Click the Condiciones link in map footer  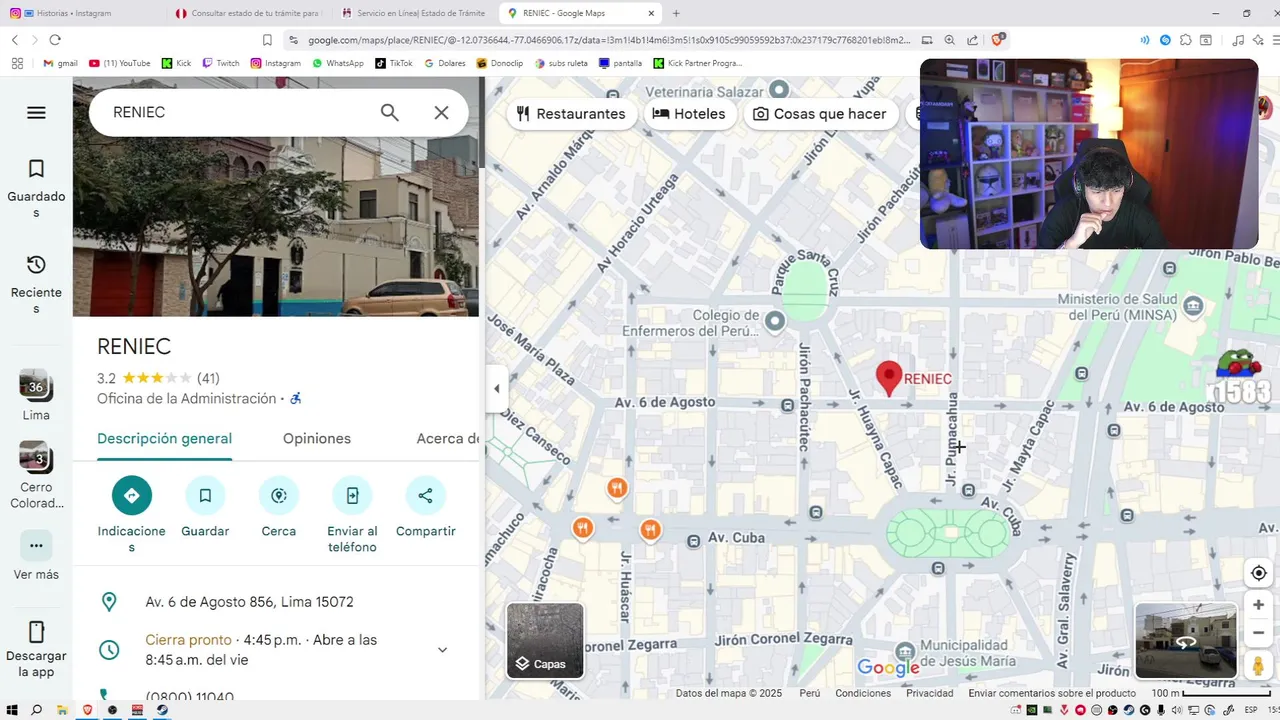[863, 693]
